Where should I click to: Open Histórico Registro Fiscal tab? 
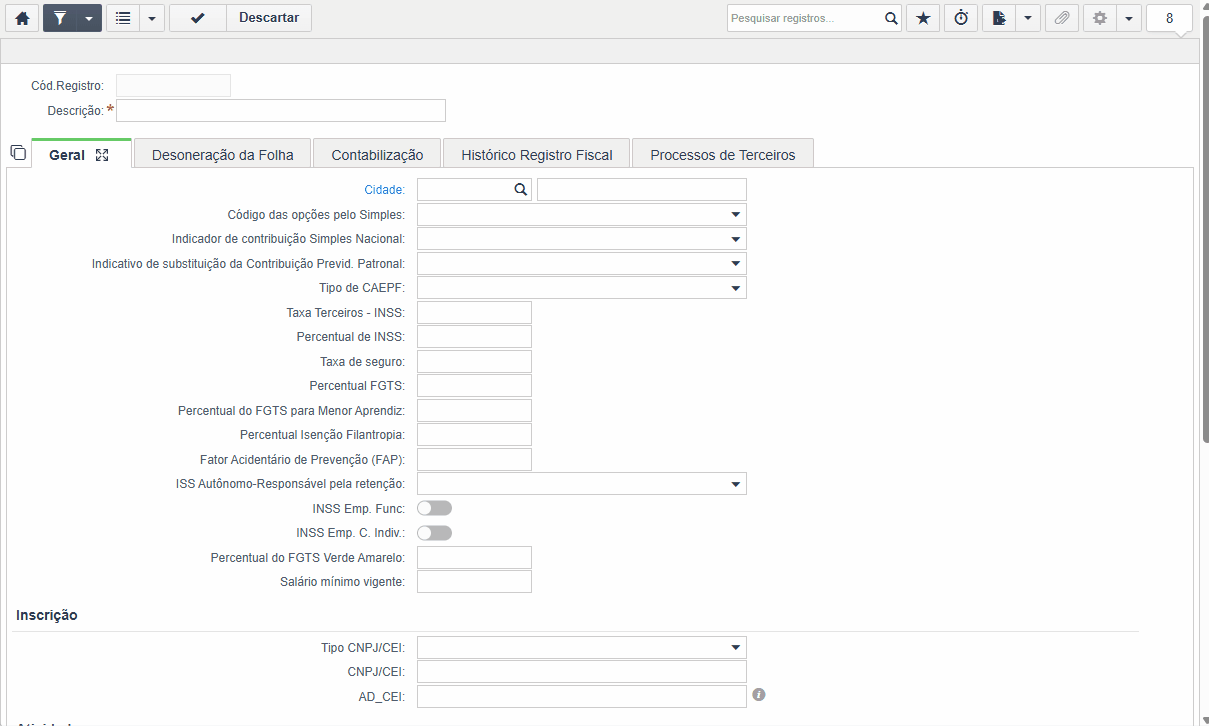click(x=536, y=155)
